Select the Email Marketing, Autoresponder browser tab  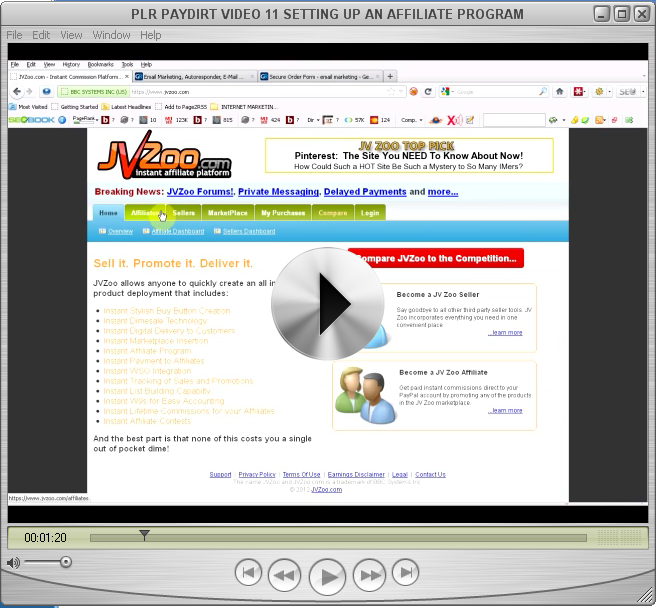194,77
